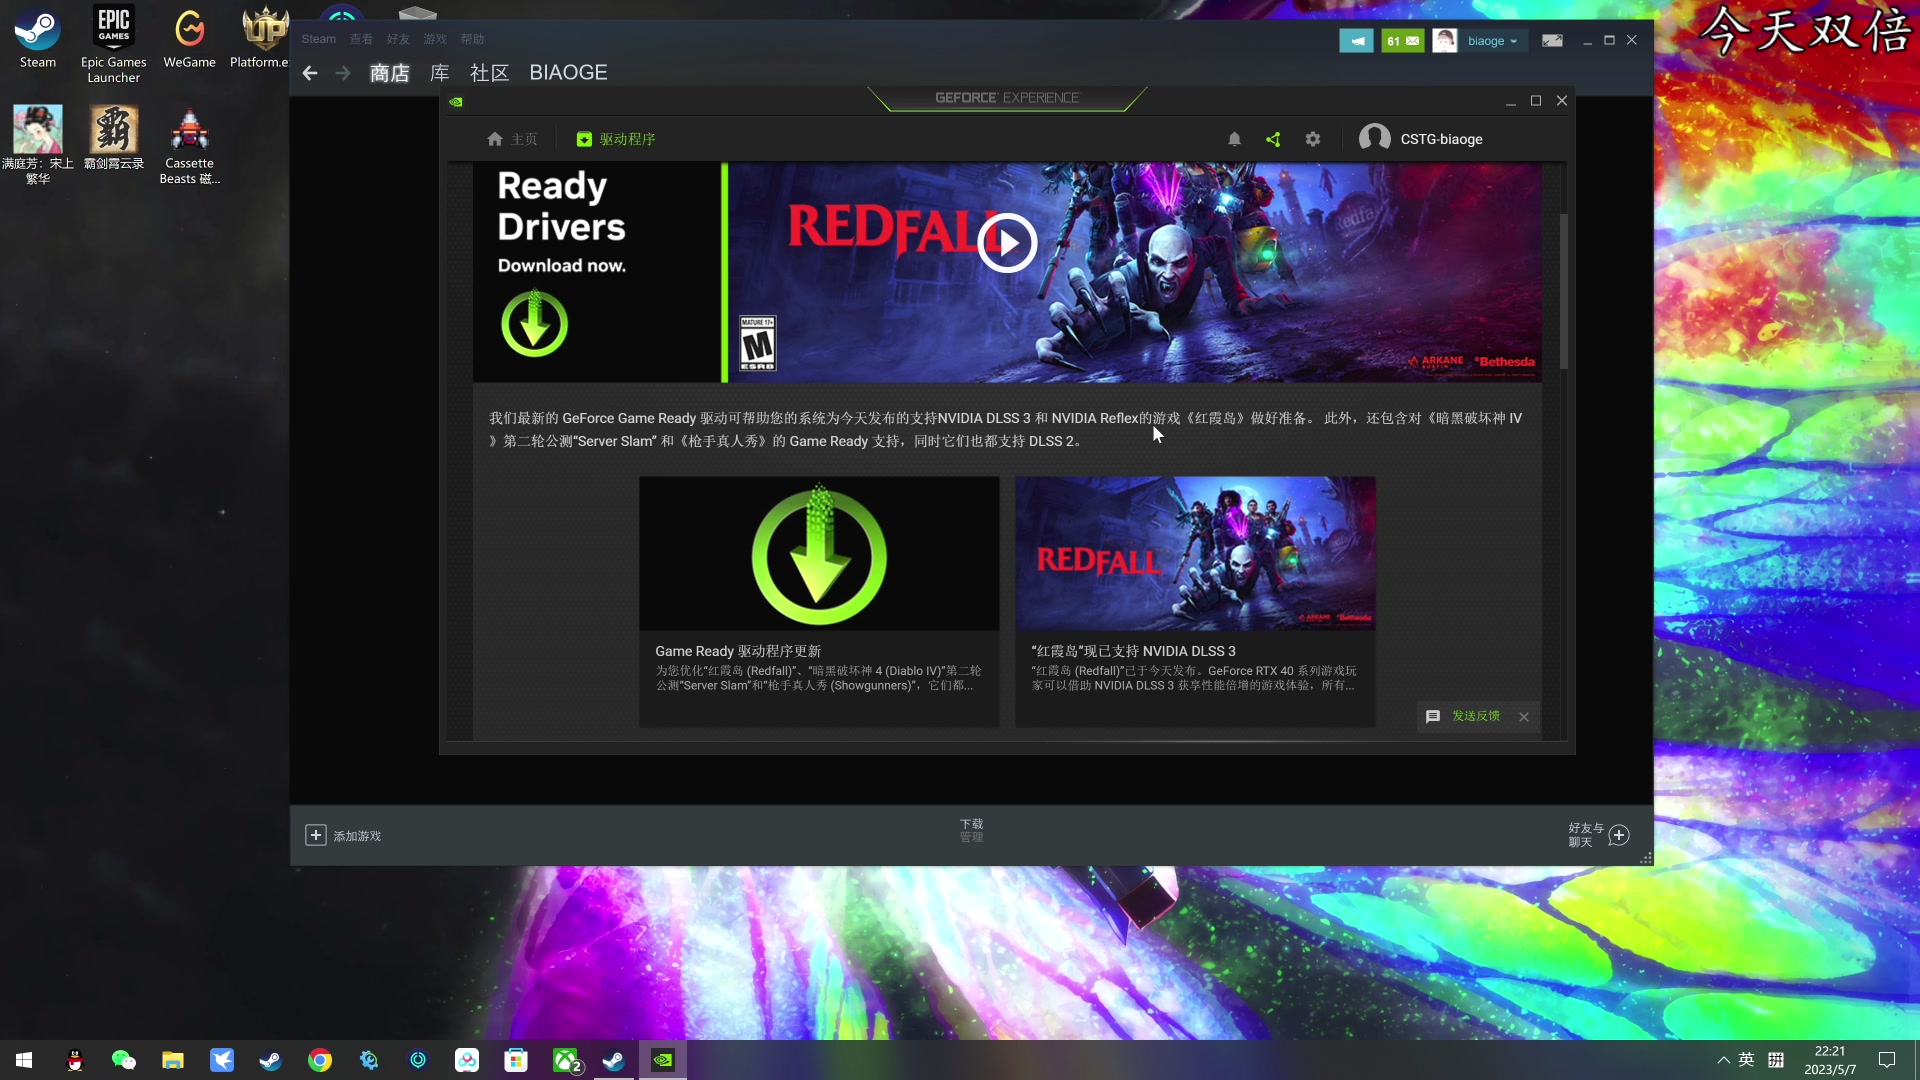Switch Steam to Big Picture mode

[1552, 41]
